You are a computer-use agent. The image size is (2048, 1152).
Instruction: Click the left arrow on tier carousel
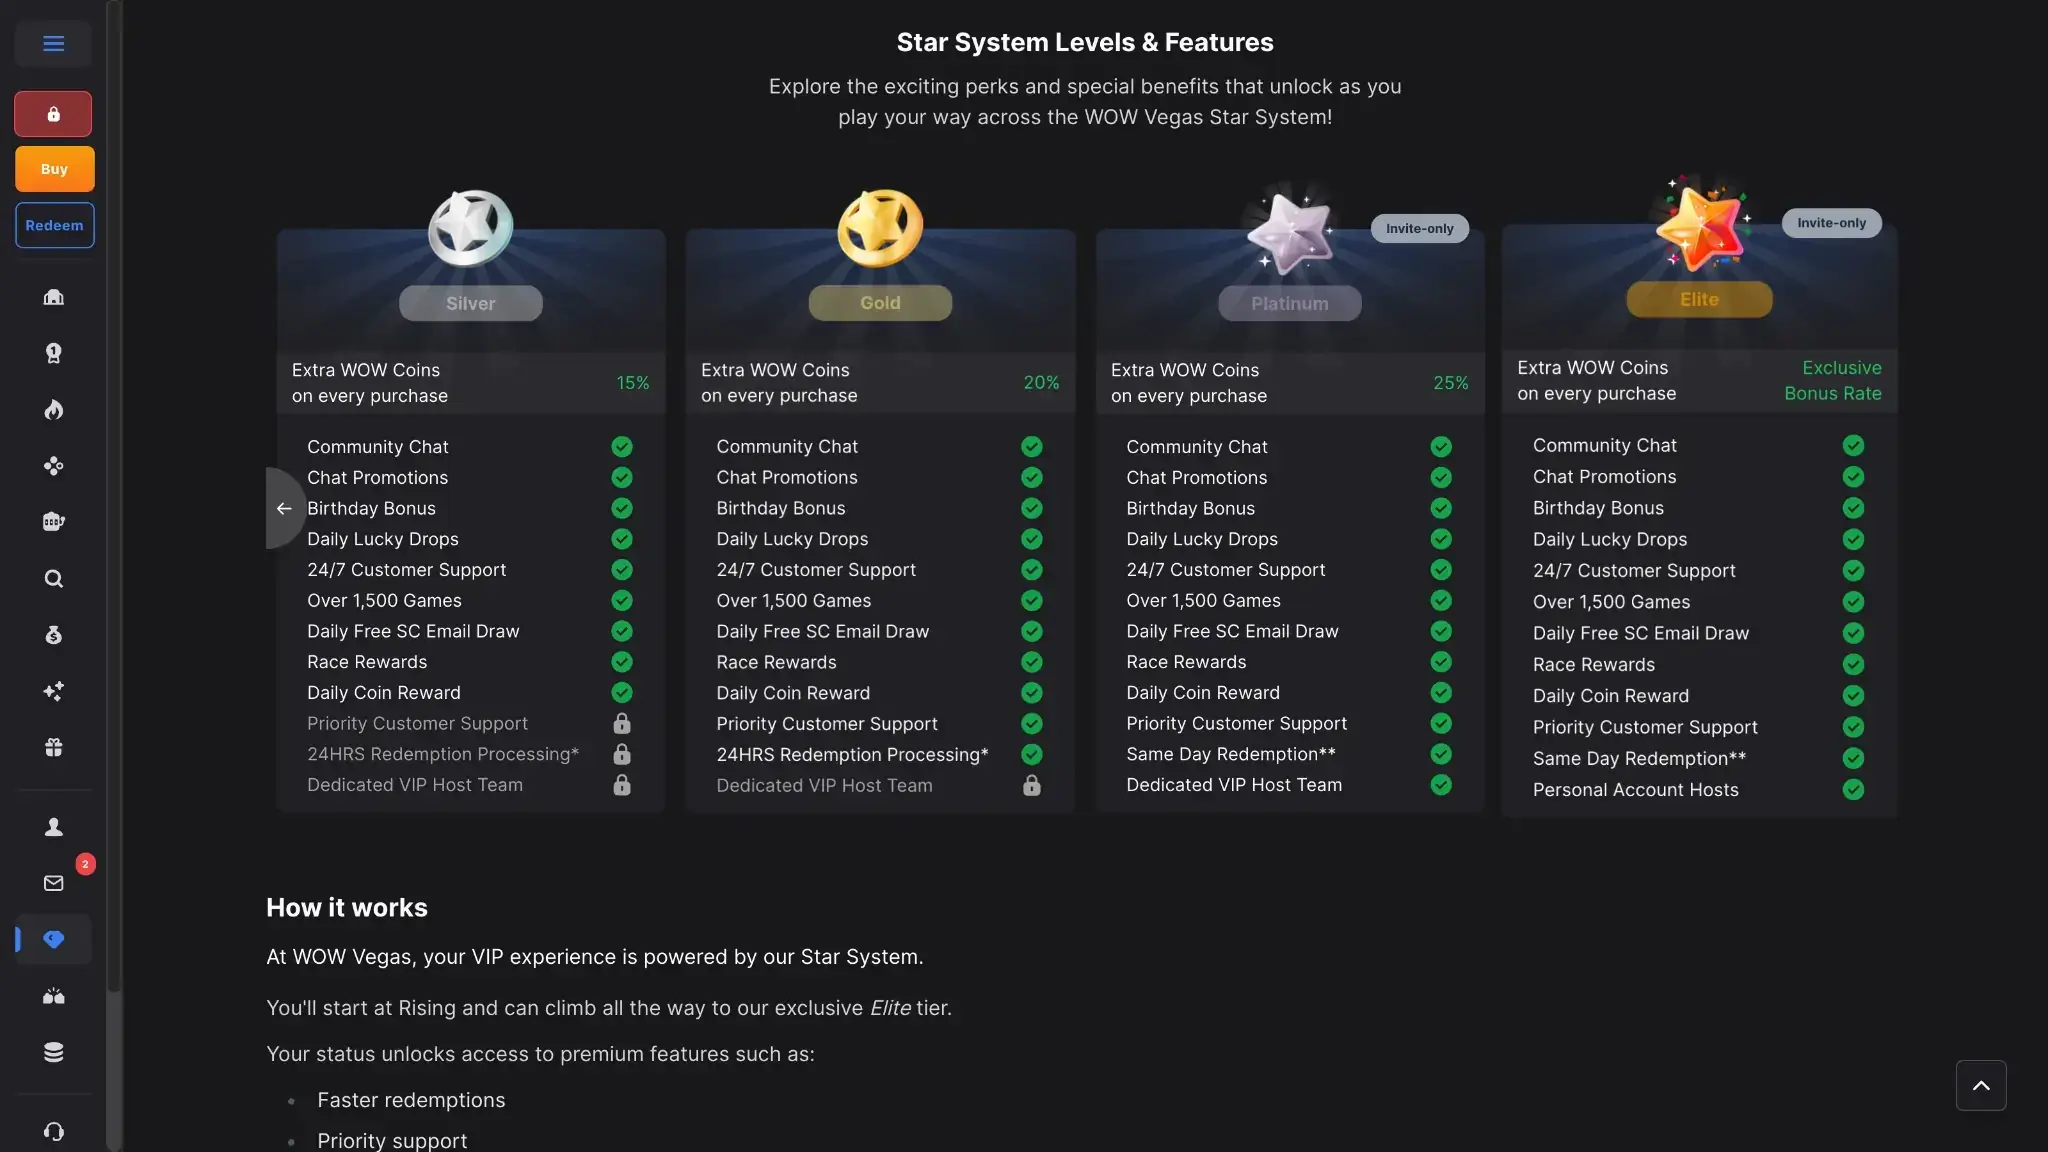tap(284, 508)
